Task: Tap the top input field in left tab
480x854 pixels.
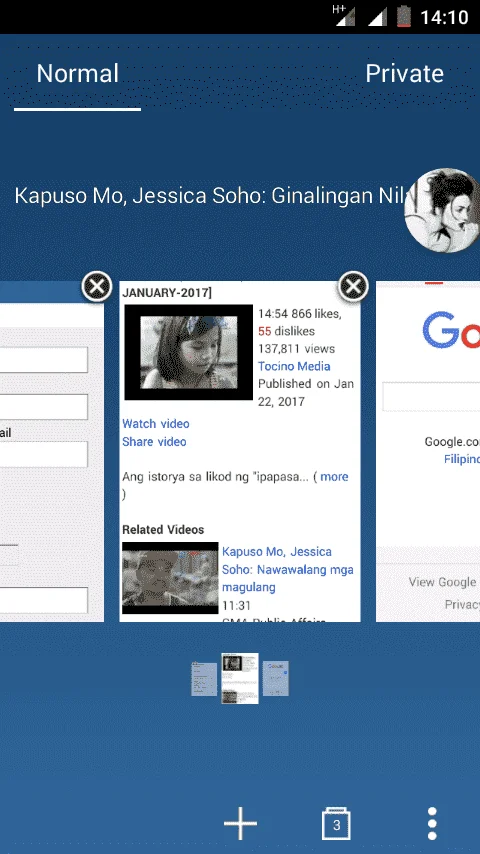Action: pos(44,360)
